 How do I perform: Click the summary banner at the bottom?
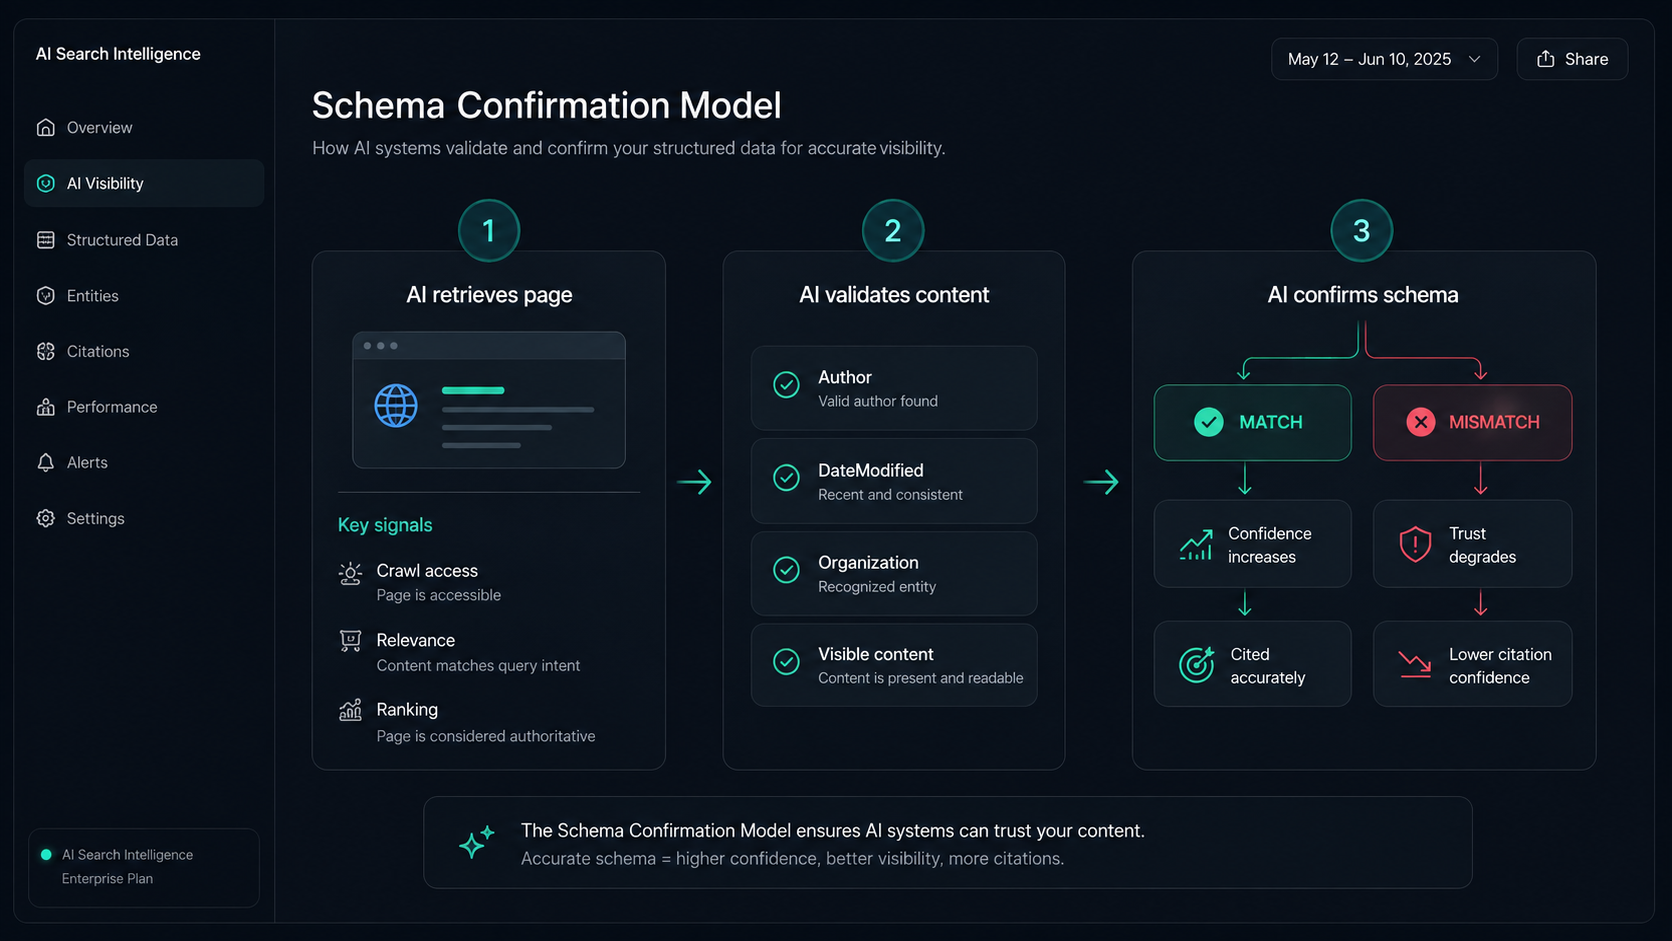tap(947, 842)
